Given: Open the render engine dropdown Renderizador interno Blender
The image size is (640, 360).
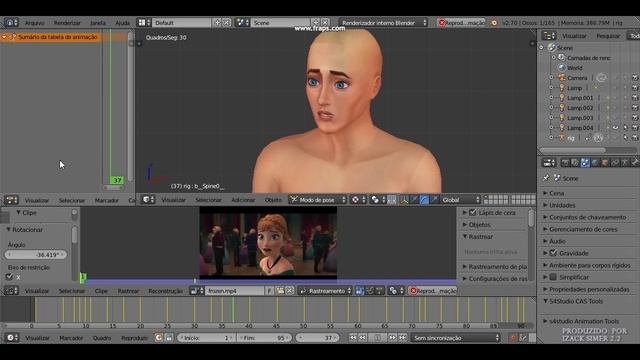Looking at the screenshot, I should (x=383, y=23).
